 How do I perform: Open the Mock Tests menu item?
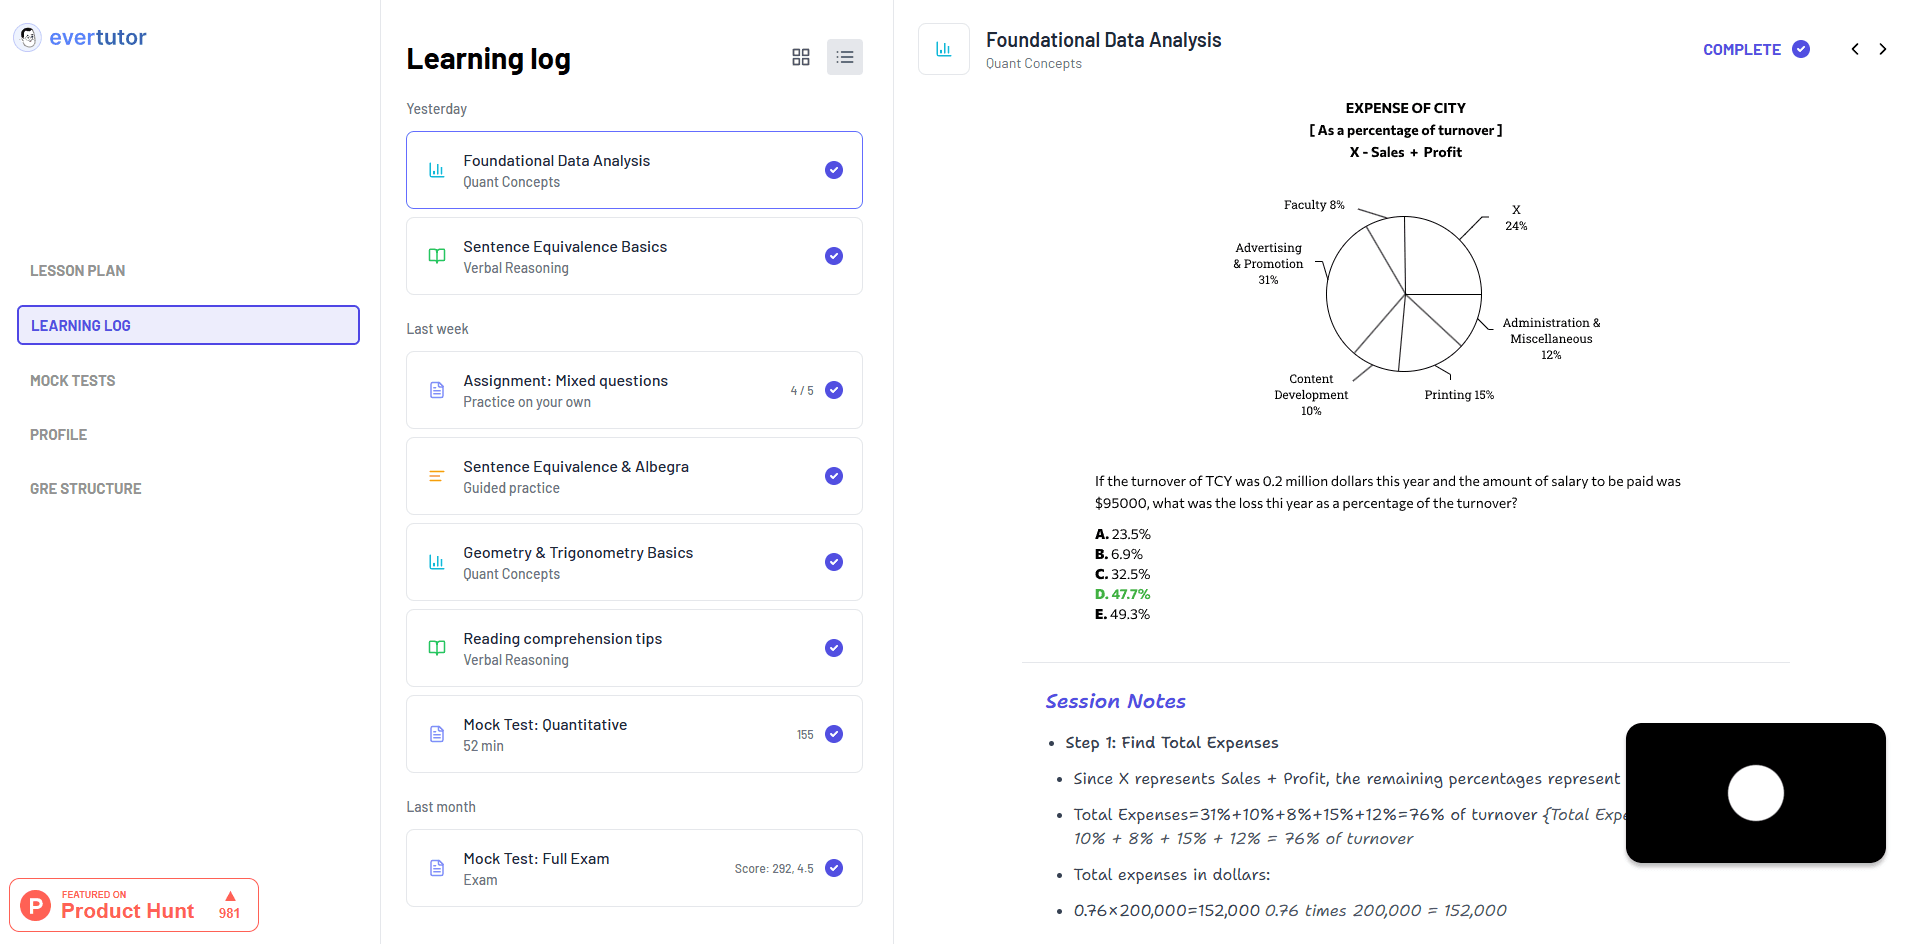point(73,381)
